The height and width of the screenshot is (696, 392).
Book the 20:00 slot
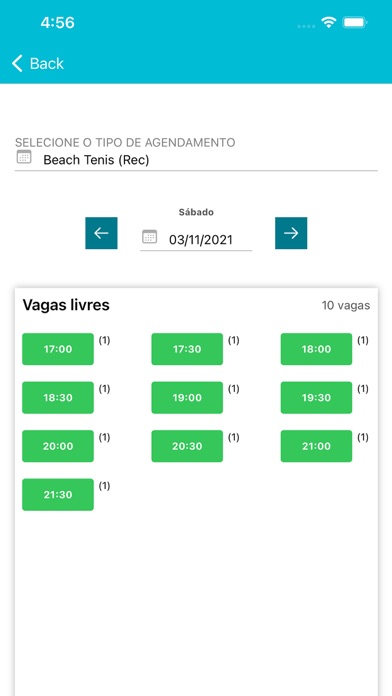[58, 446]
